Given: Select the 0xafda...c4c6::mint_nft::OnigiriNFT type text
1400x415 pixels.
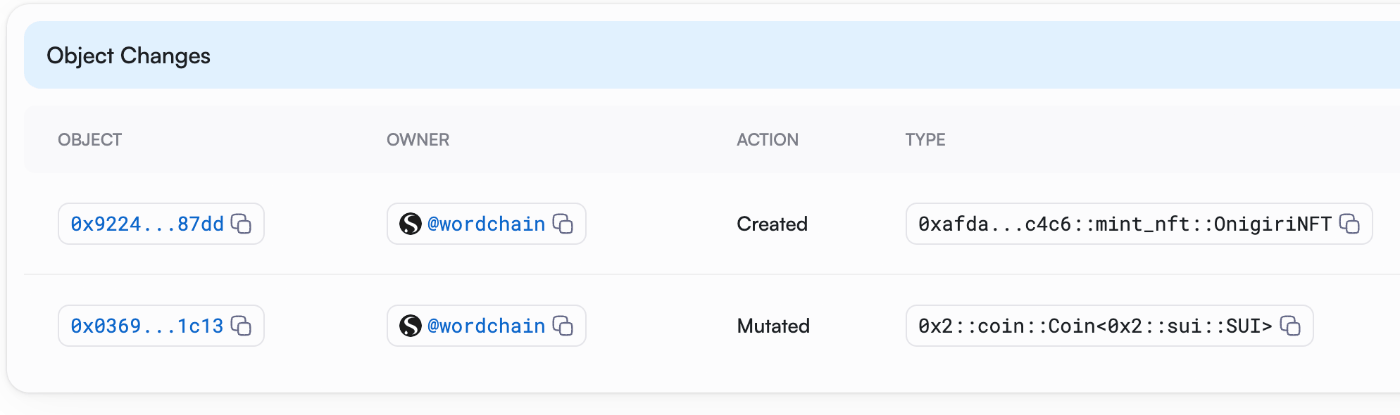Looking at the screenshot, I should click(1125, 224).
